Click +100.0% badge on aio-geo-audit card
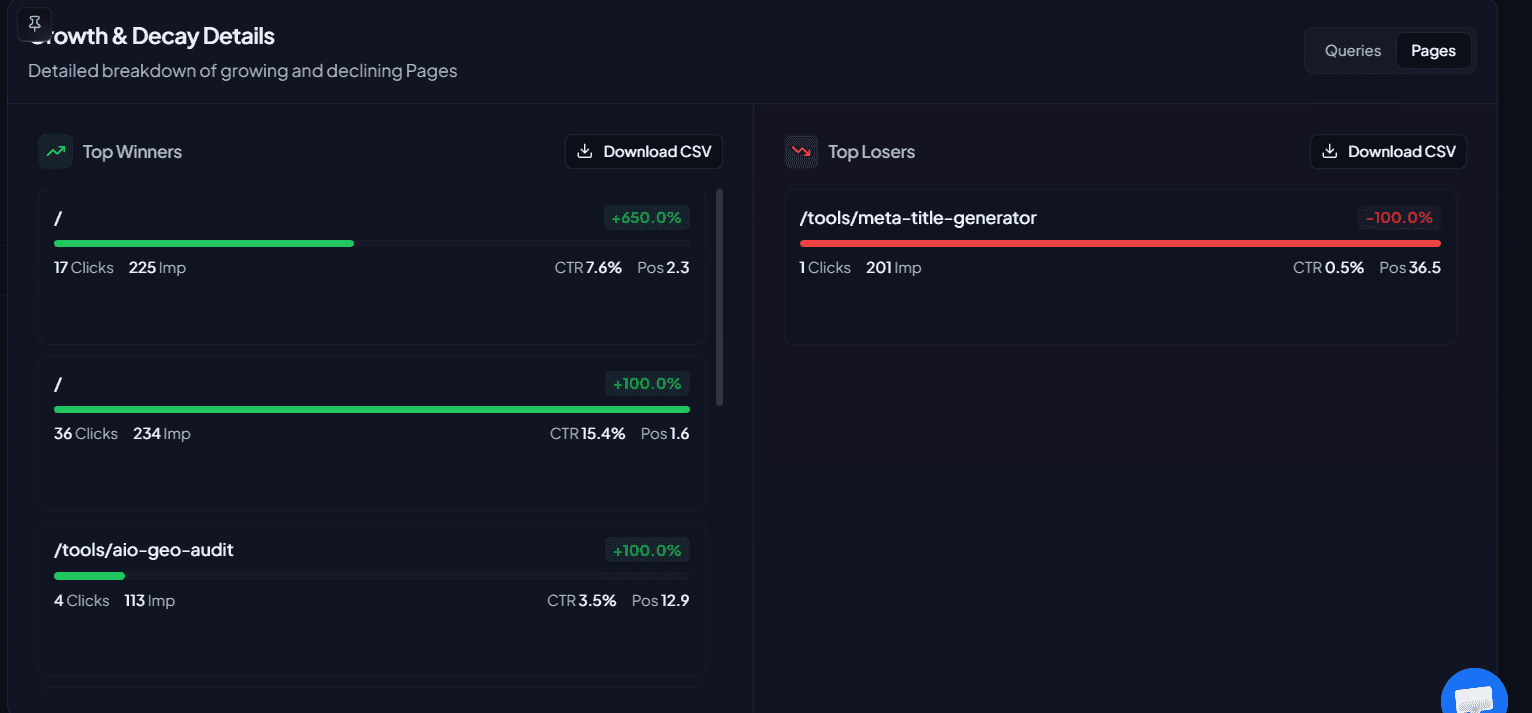The image size is (1532, 713). tap(647, 551)
